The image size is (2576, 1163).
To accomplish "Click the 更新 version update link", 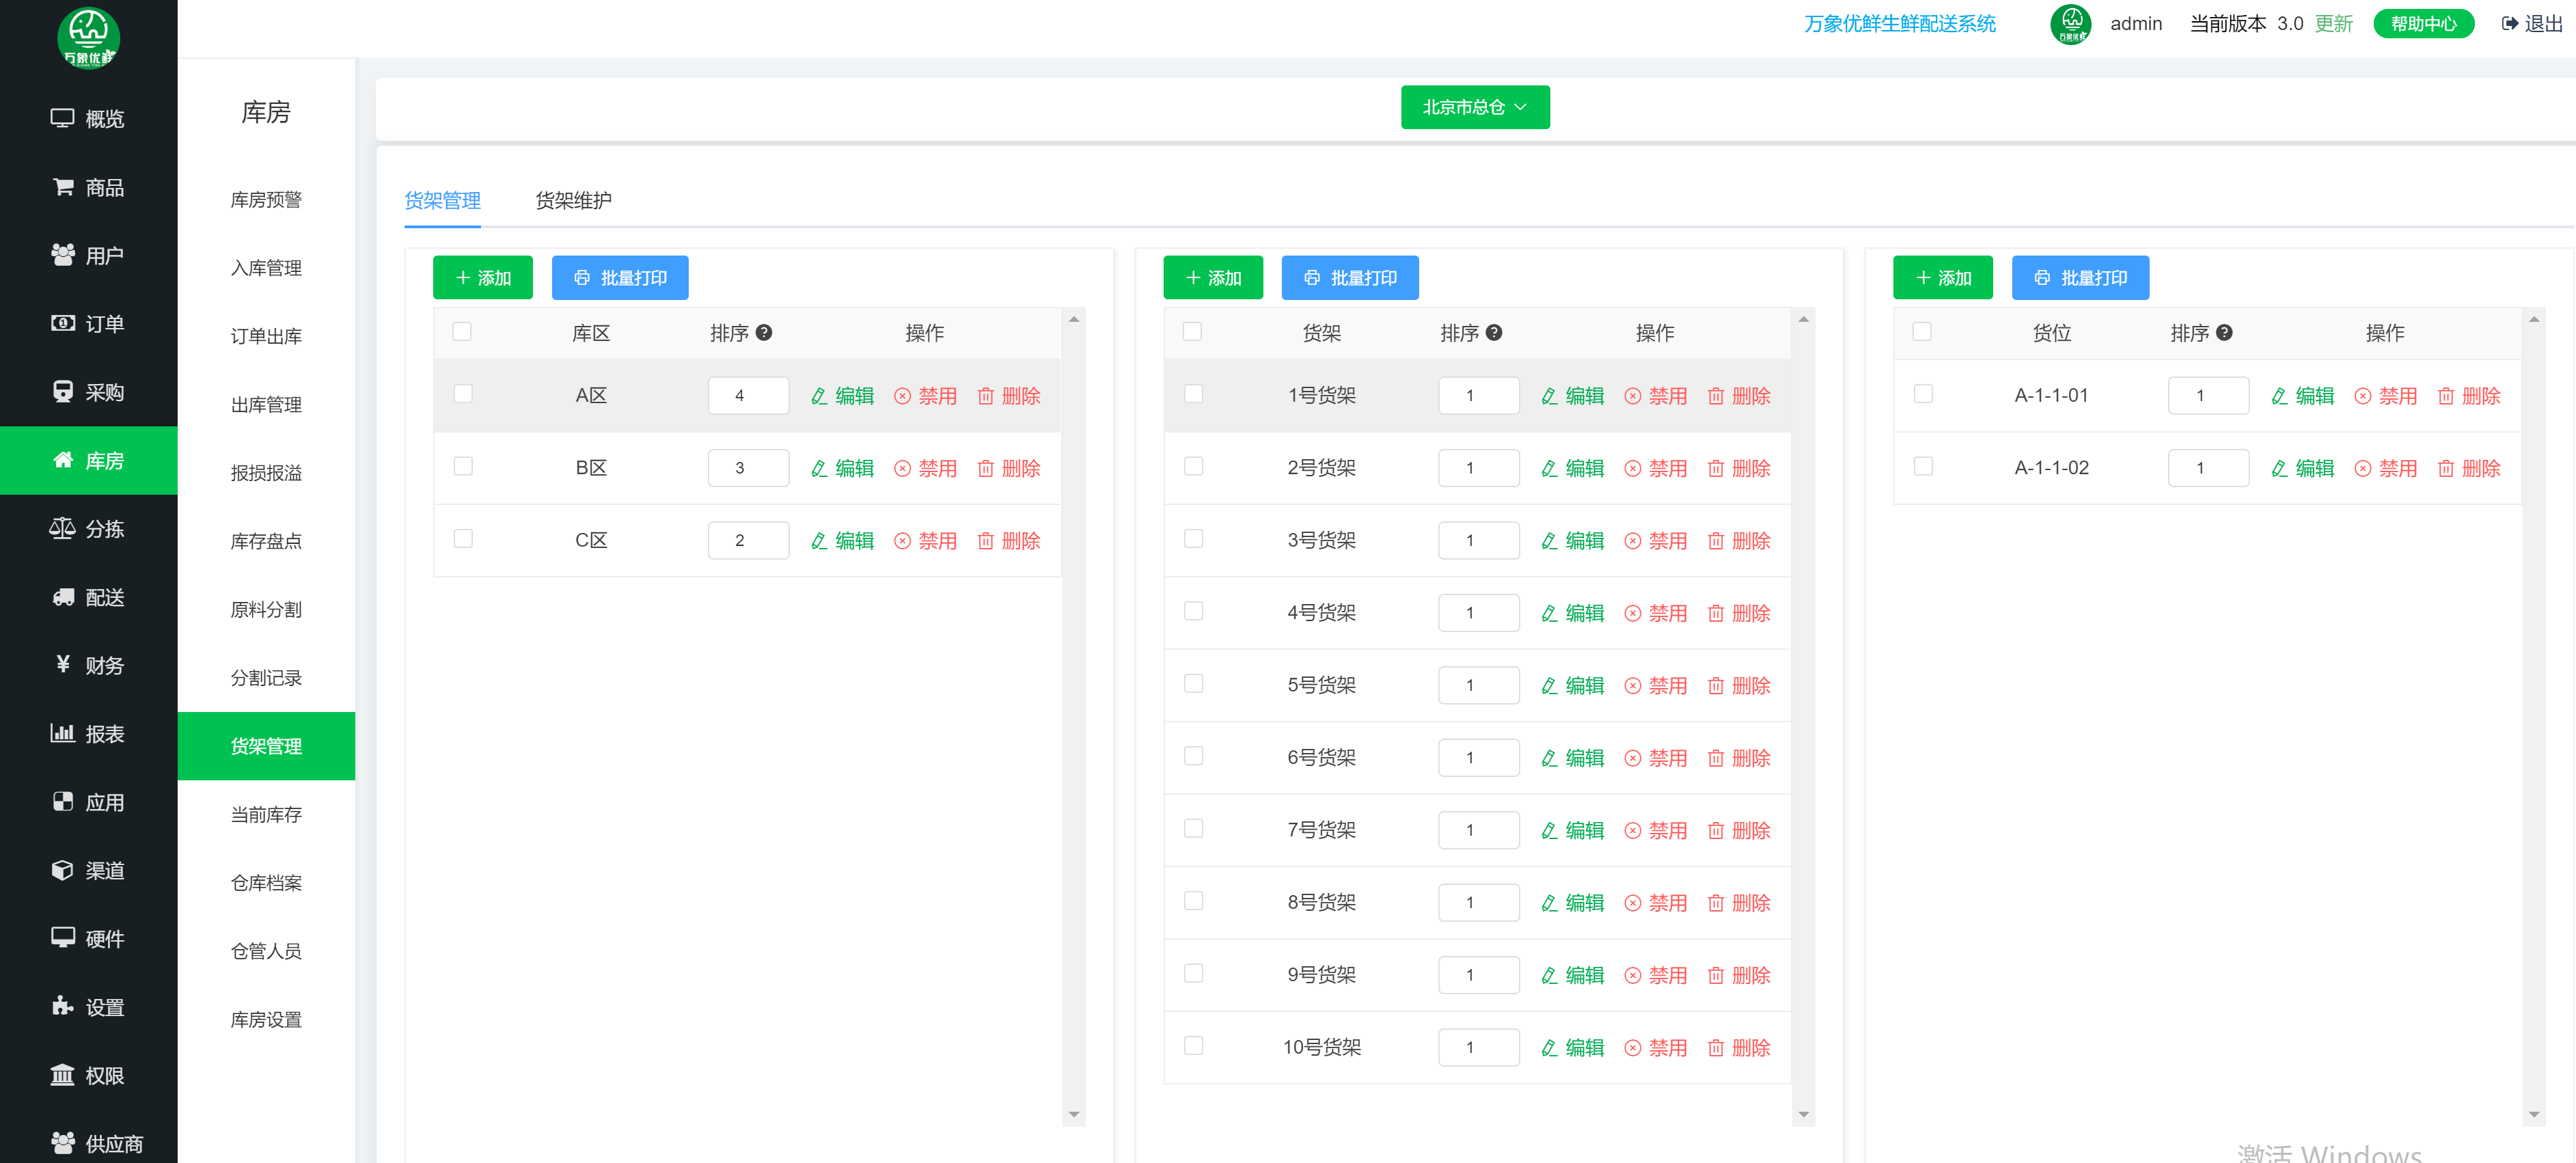I will (x=2333, y=24).
